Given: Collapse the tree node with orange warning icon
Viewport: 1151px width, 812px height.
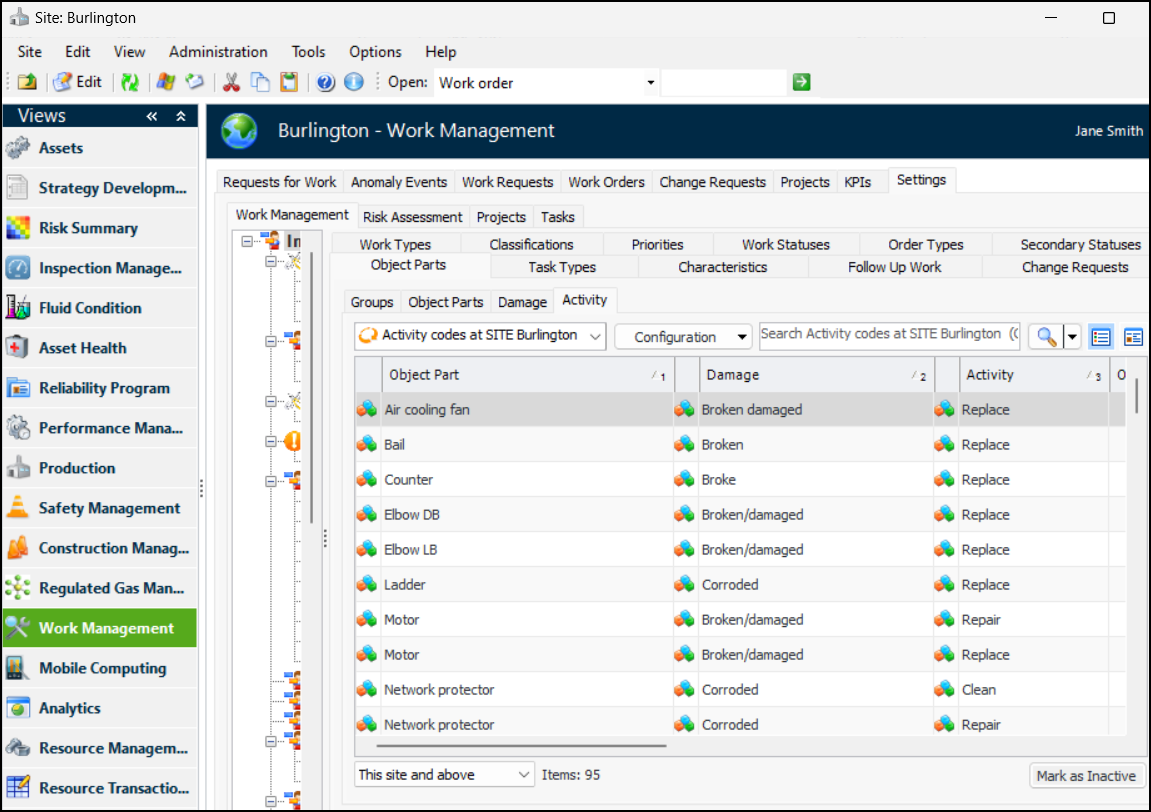Looking at the screenshot, I should click(x=271, y=441).
